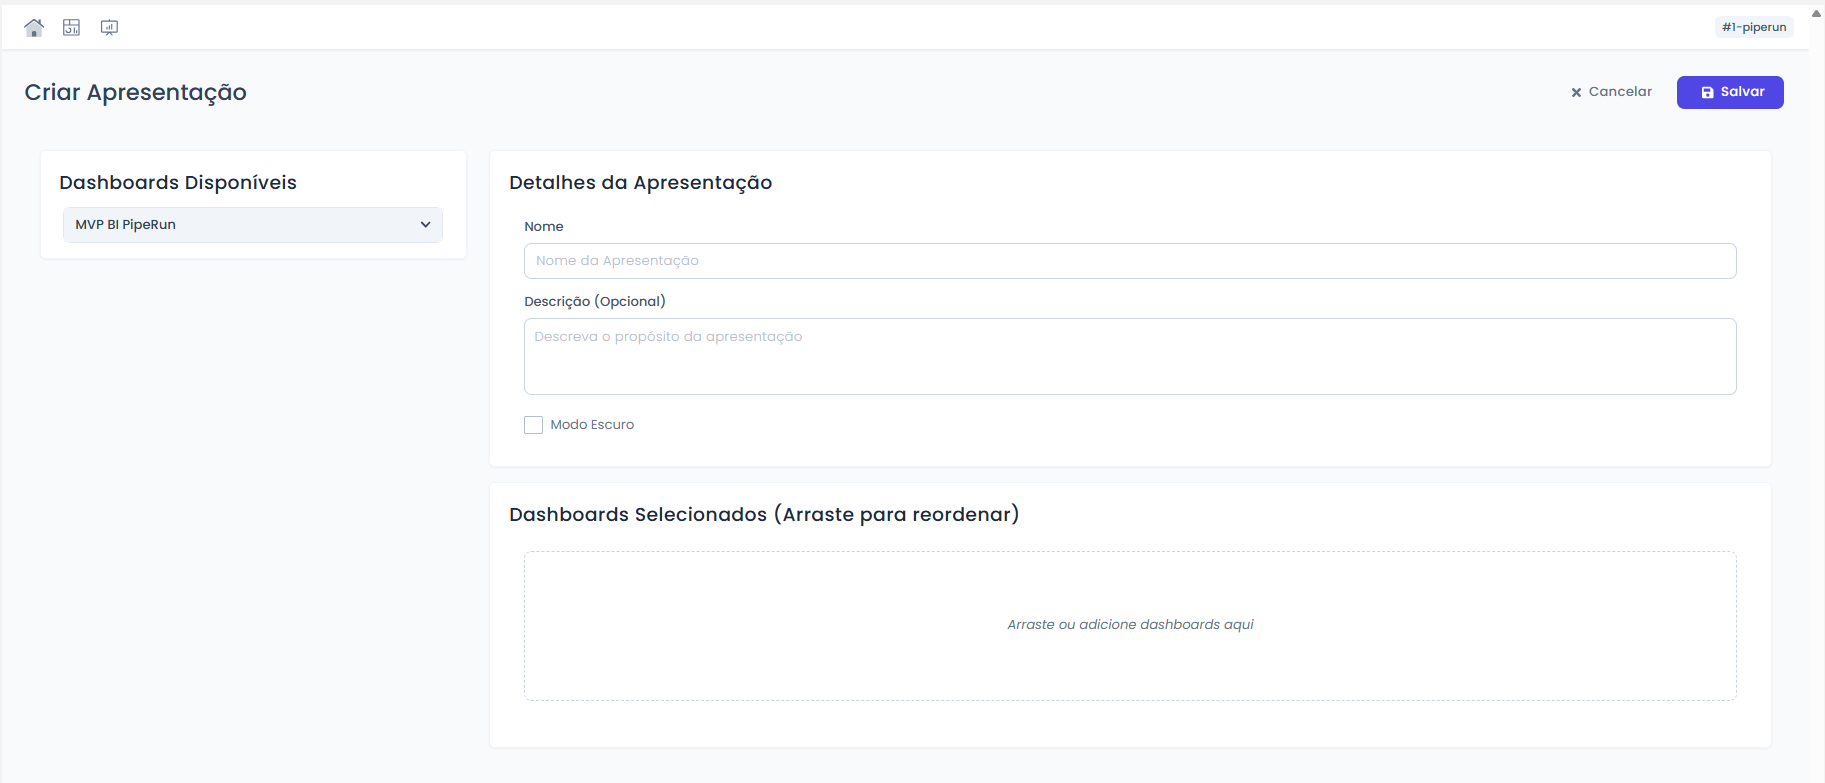Click the chevron arrow of dashboards dropdown
The image size is (1825, 783).
(x=425, y=225)
